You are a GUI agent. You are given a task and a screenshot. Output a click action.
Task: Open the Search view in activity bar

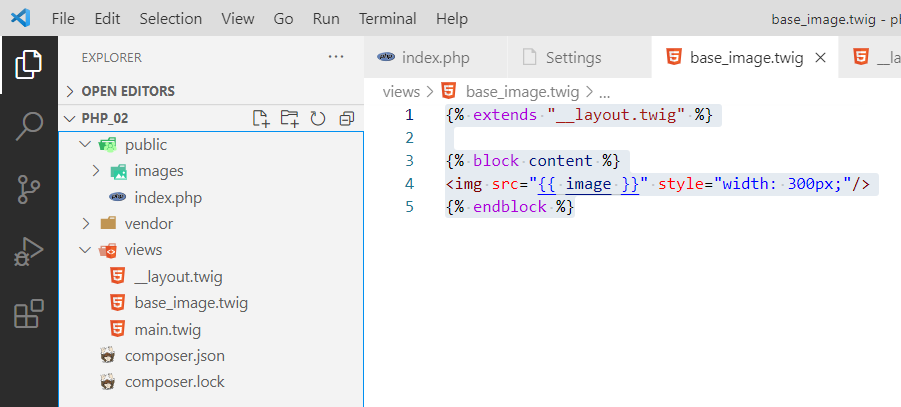point(29,127)
